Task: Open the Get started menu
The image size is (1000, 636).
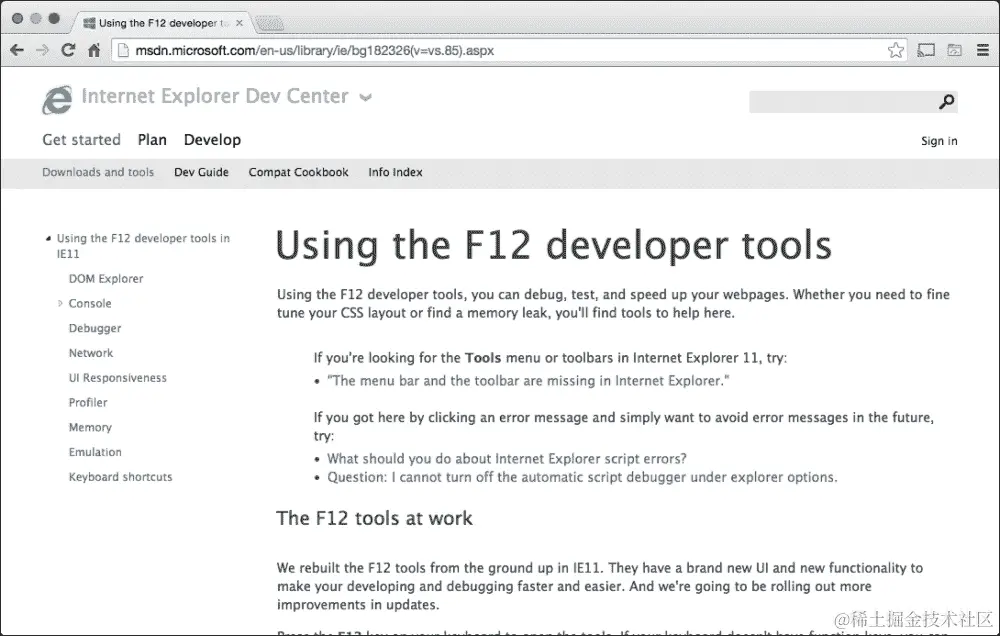Action: pyautogui.click(x=82, y=140)
